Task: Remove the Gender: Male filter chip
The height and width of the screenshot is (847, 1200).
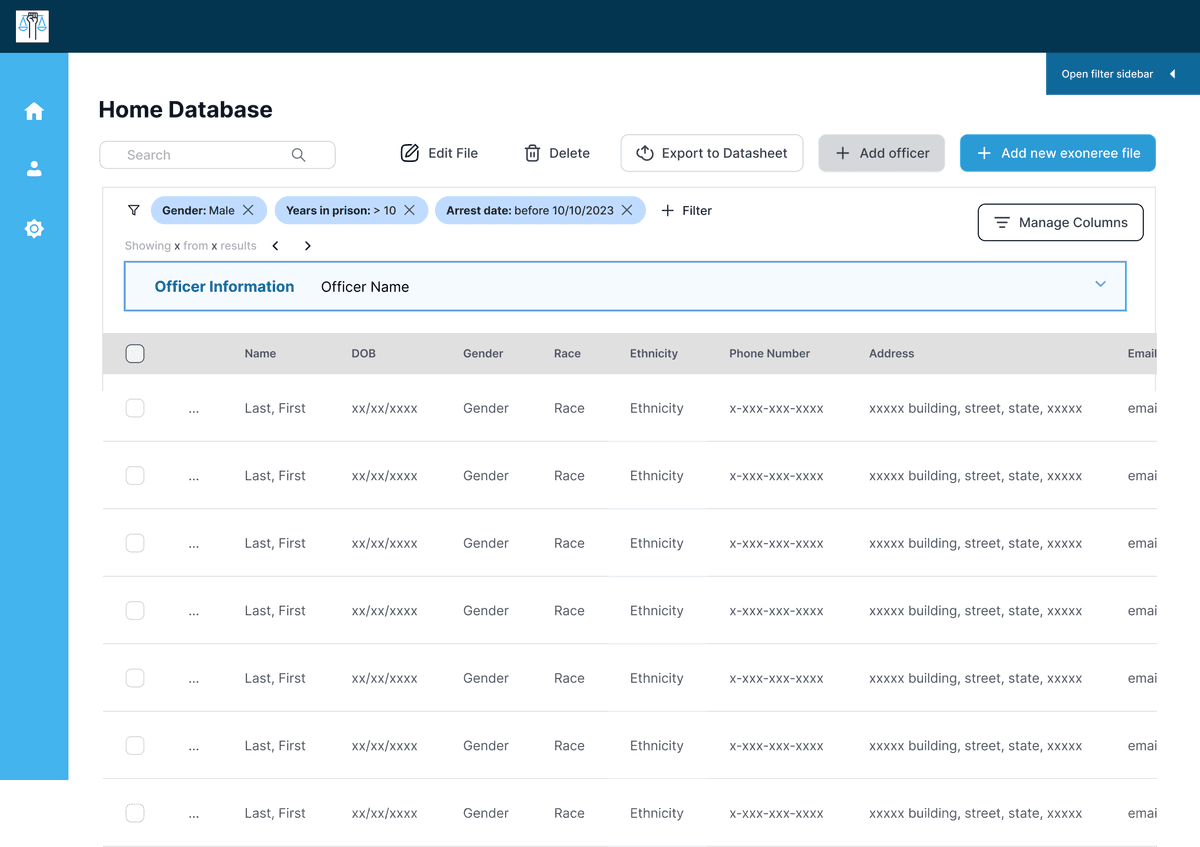Action: [248, 210]
